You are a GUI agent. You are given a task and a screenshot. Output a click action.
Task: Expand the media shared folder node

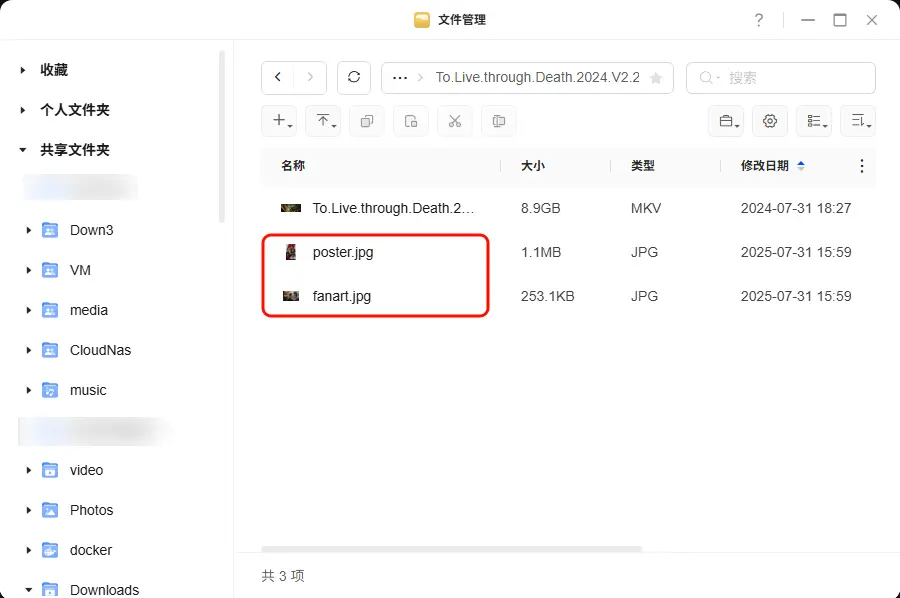[28, 310]
